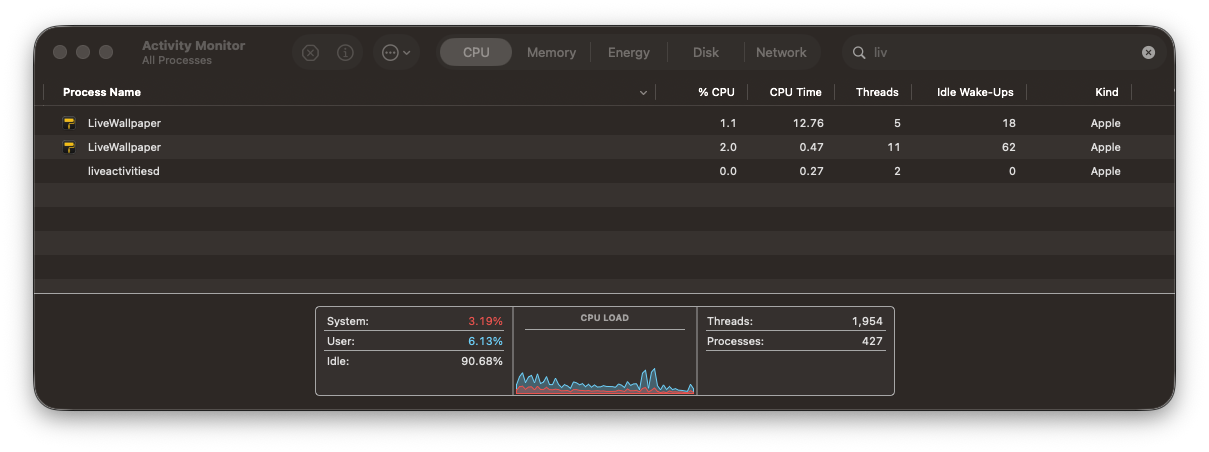Click the Idle percentage 90.68%
Screen dimensions: 1209x452
pyautogui.click(x=482, y=361)
